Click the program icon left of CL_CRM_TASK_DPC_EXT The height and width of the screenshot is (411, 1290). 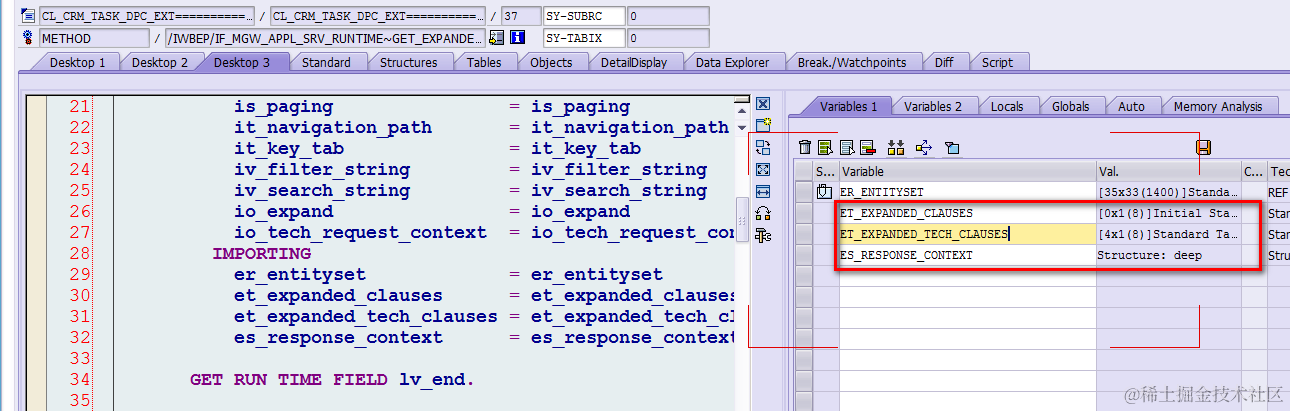[x=28, y=16]
